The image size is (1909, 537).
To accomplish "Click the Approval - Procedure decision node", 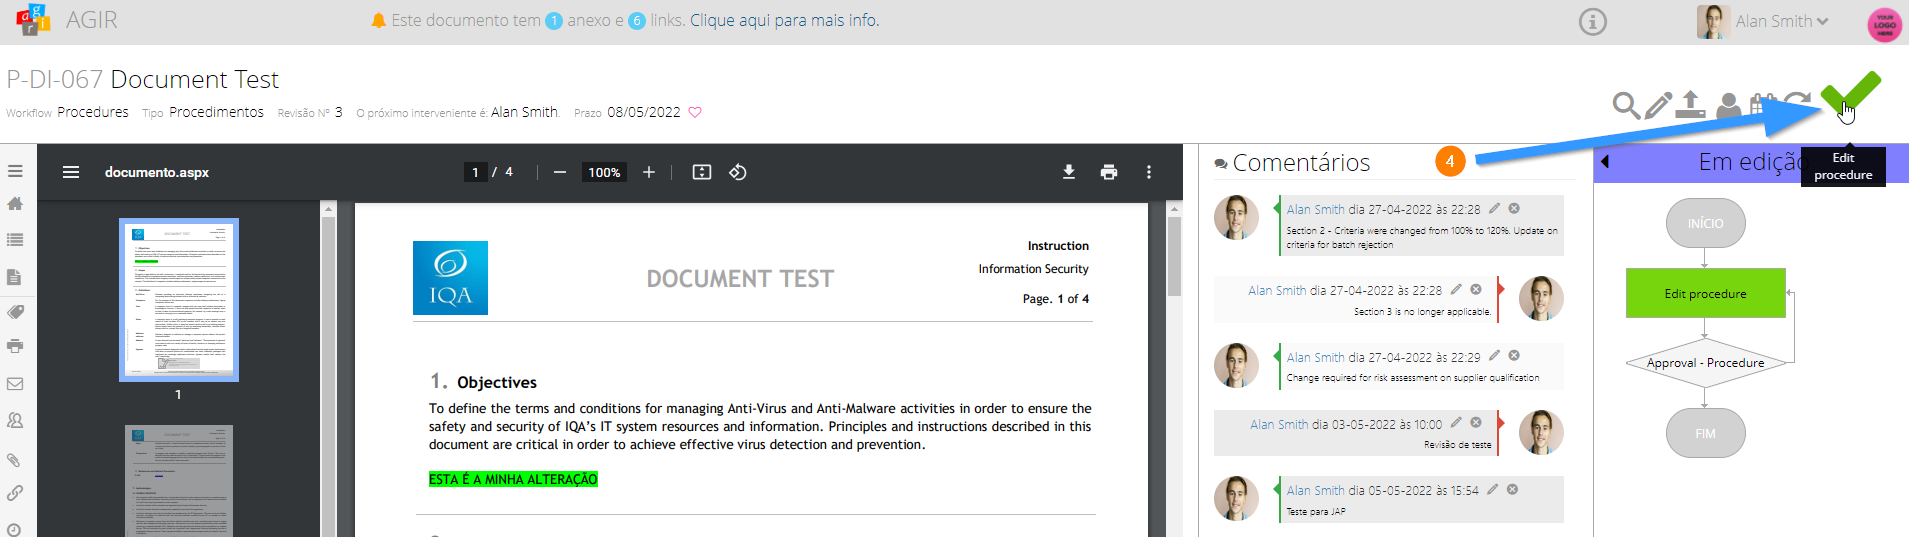I will tap(1705, 363).
